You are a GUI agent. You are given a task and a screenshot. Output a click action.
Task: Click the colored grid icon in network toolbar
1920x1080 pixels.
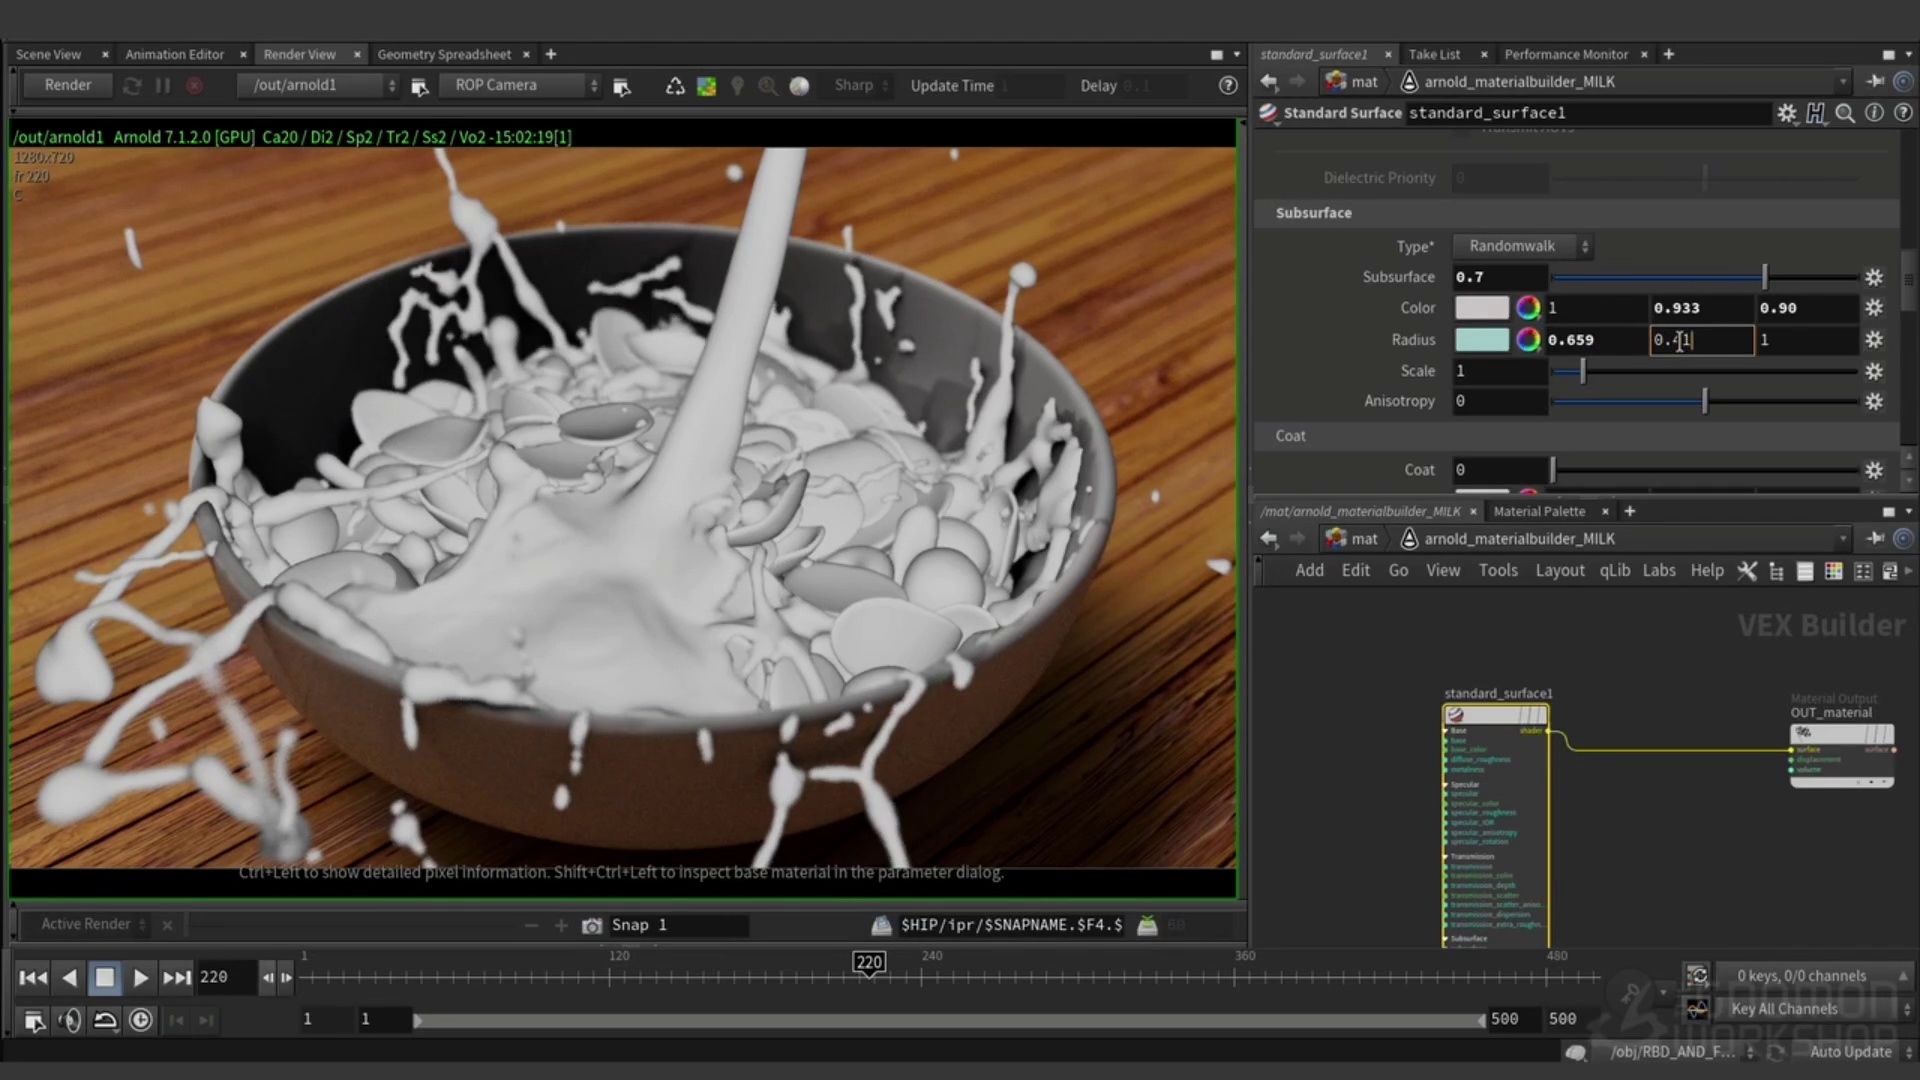click(x=1833, y=571)
